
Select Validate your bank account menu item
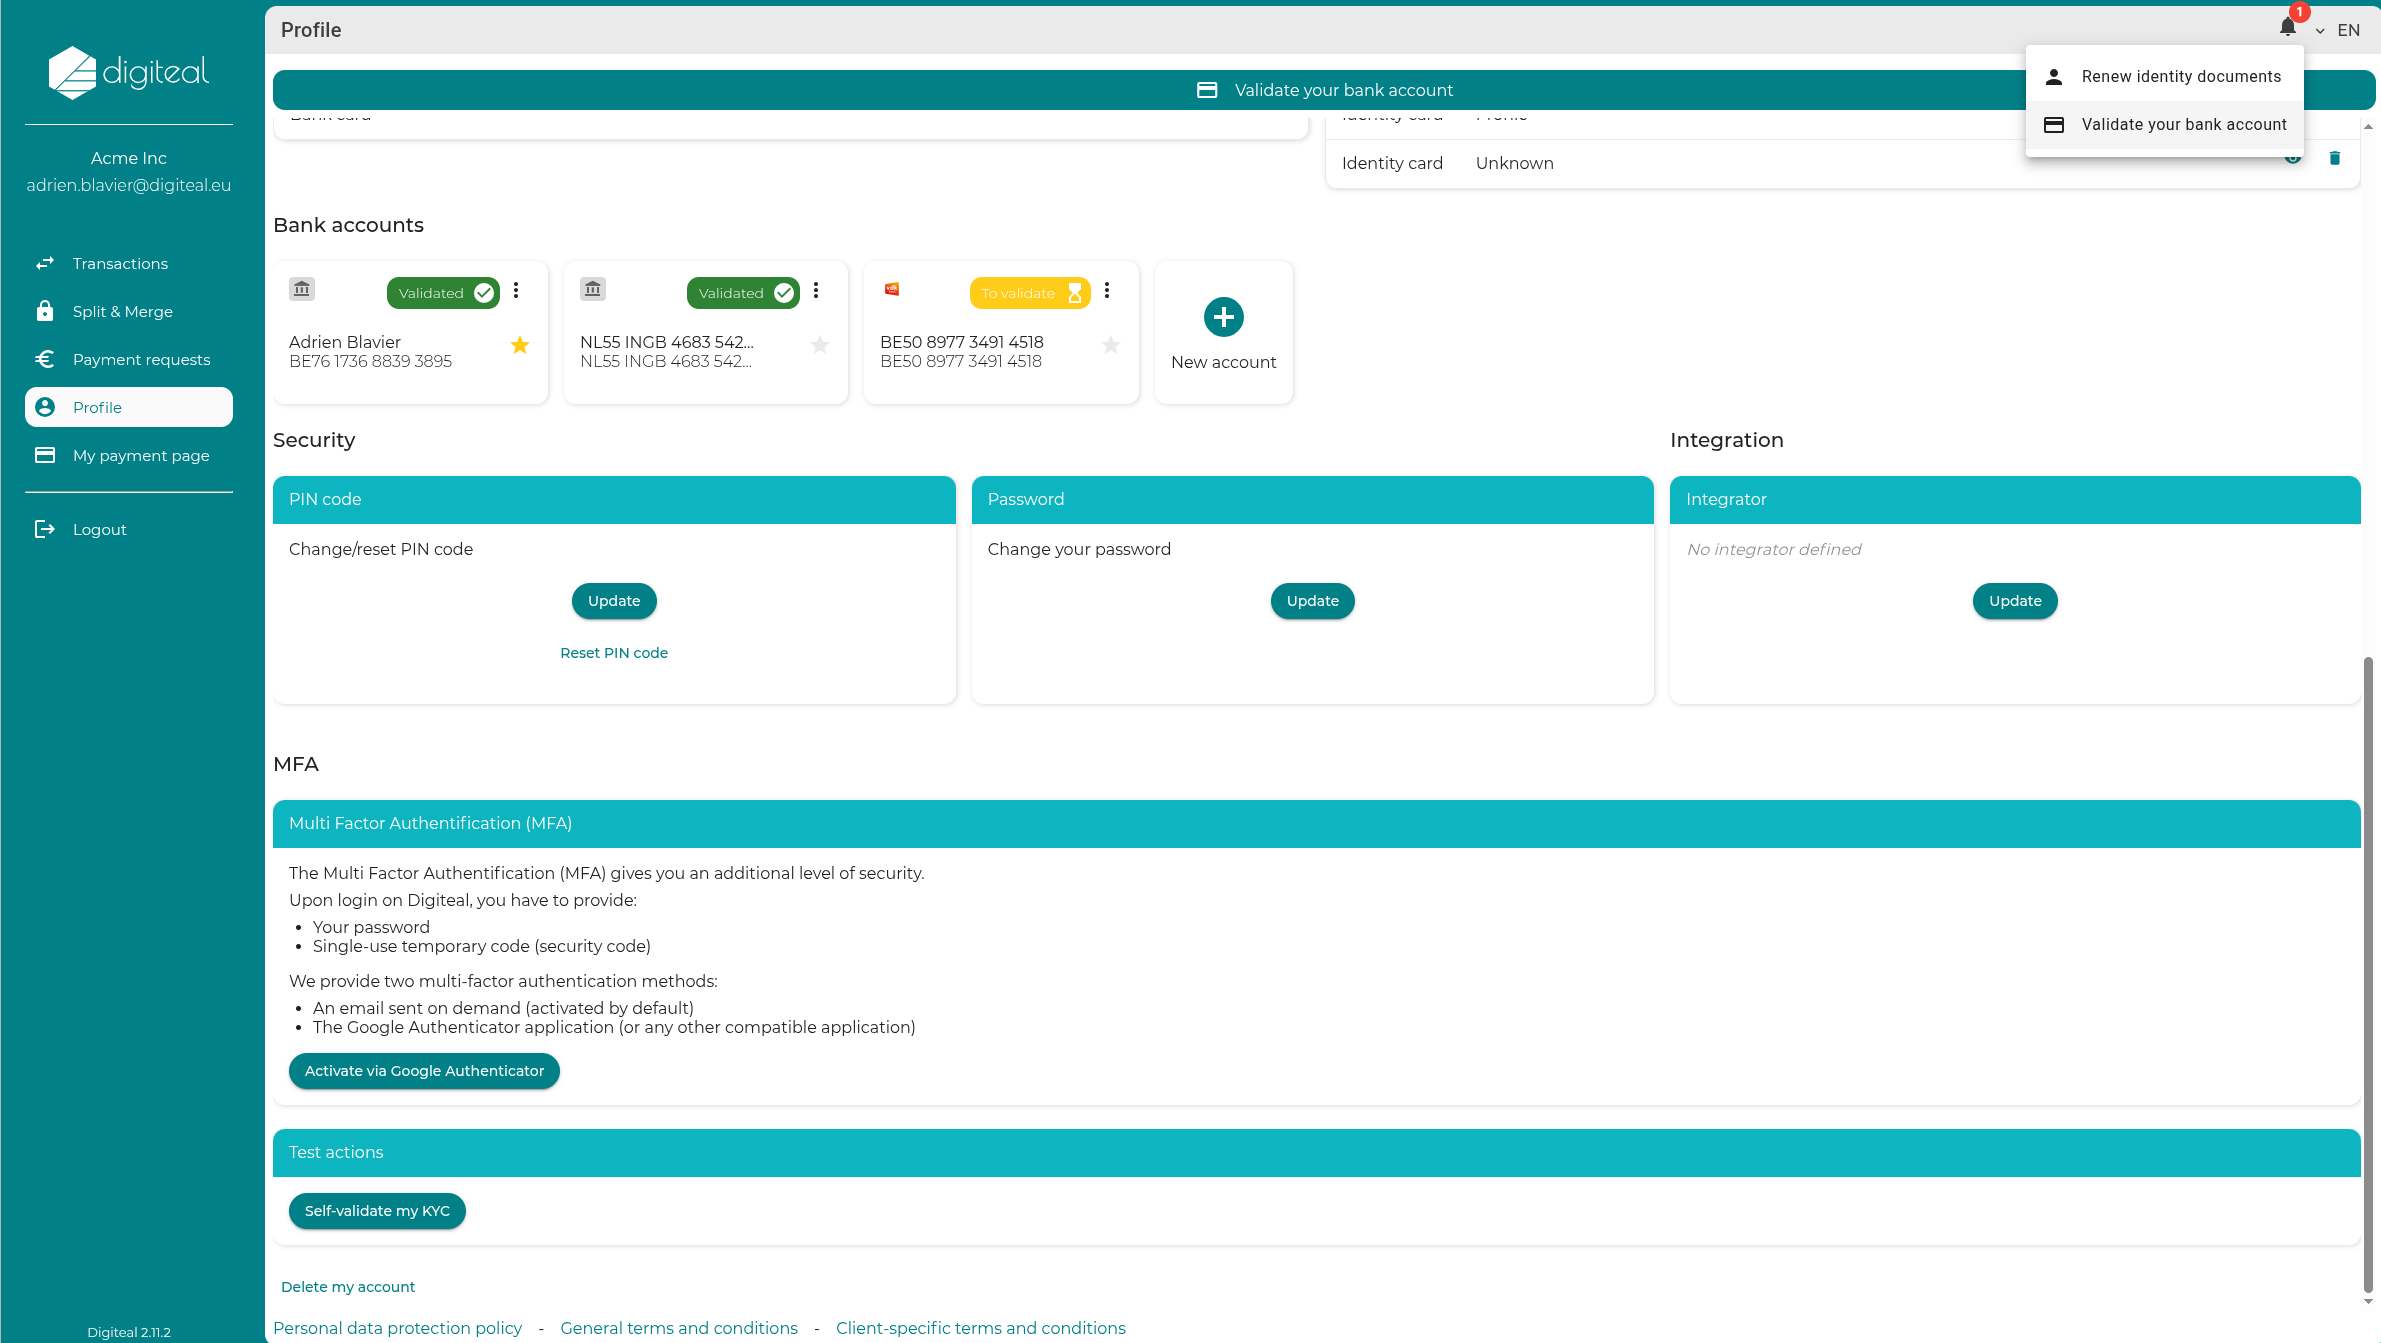point(2183,125)
